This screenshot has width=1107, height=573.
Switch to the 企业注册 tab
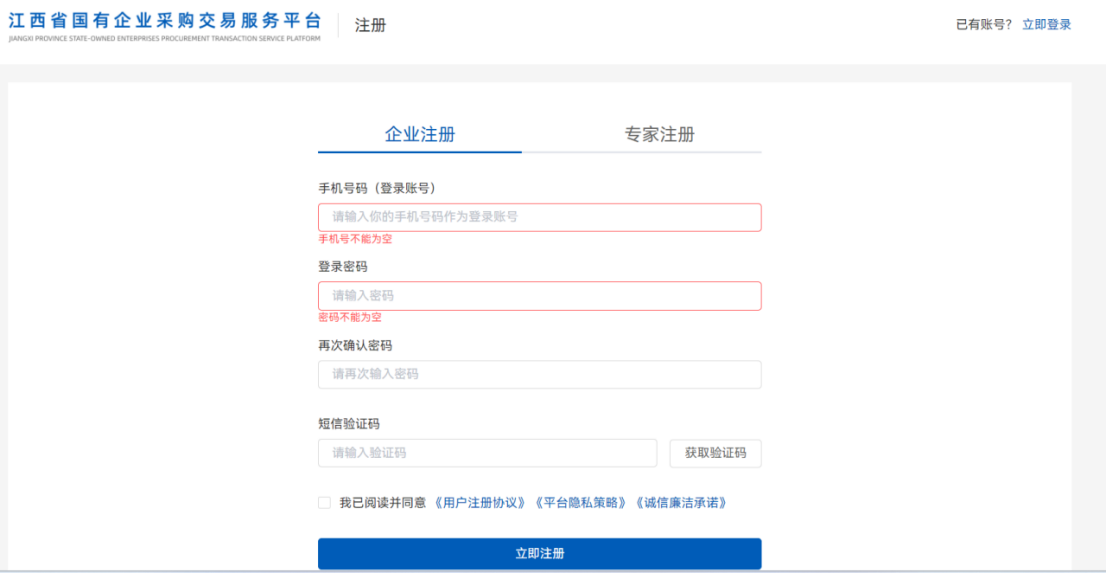pos(419,135)
